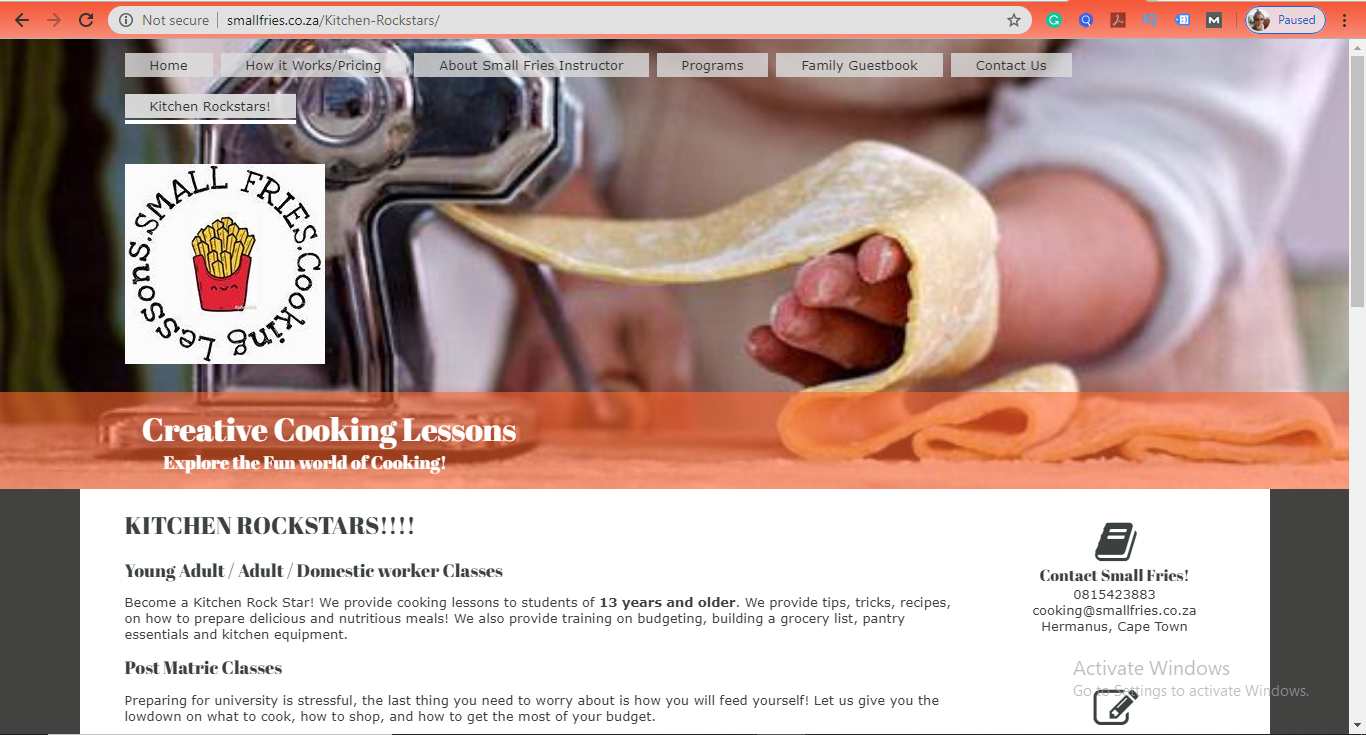Click the Not secure site info icon

[126, 20]
